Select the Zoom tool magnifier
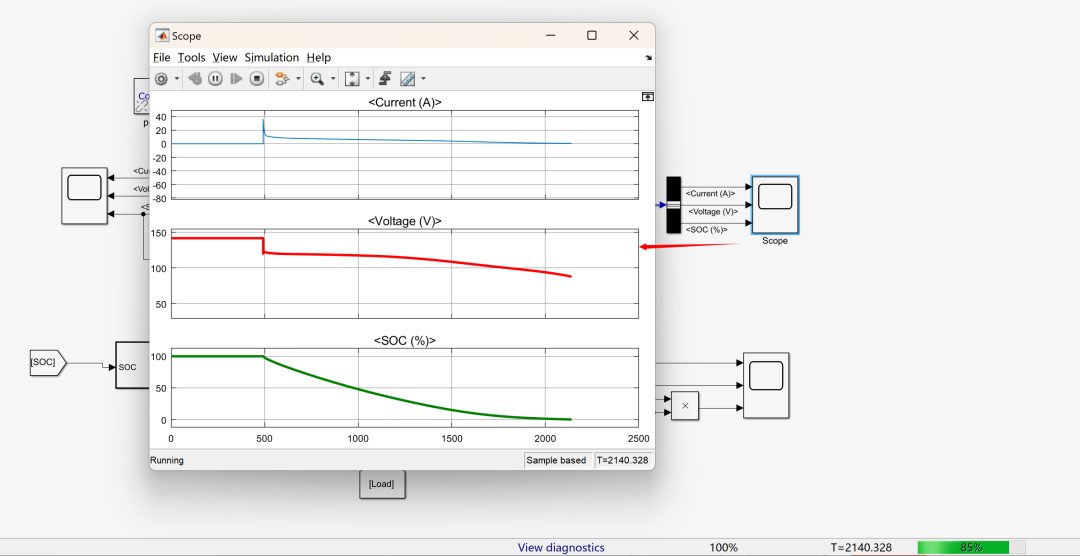This screenshot has height=556, width=1080. click(x=317, y=78)
